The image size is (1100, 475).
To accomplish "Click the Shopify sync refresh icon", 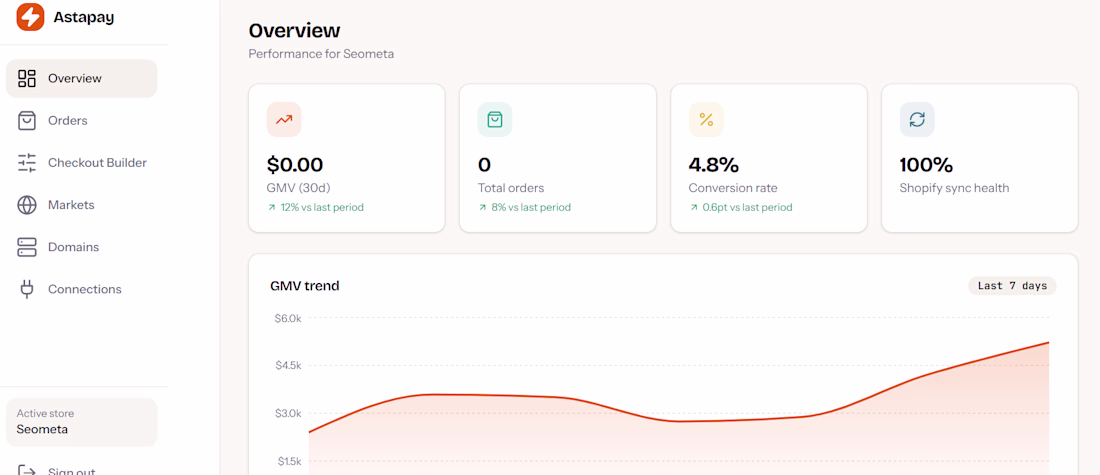I will pyautogui.click(x=917, y=119).
